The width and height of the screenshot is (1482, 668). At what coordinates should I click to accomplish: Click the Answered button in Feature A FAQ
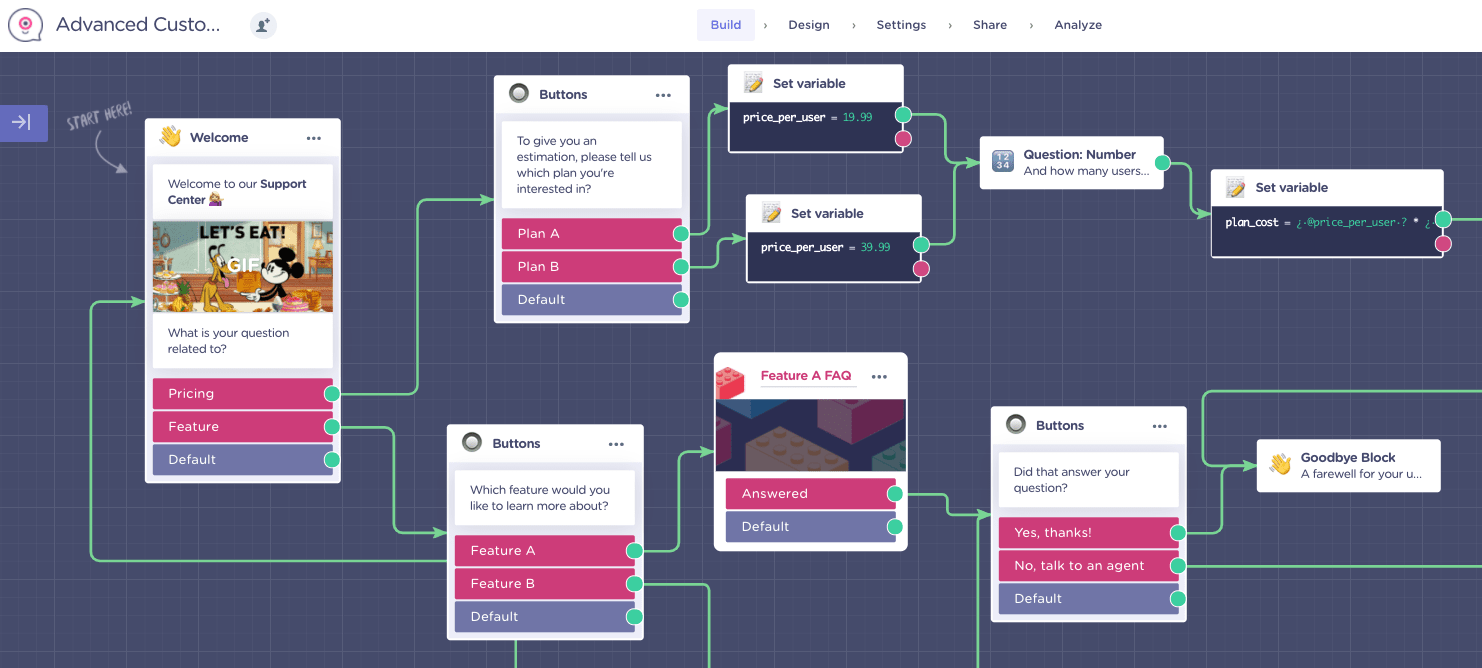[811, 494]
